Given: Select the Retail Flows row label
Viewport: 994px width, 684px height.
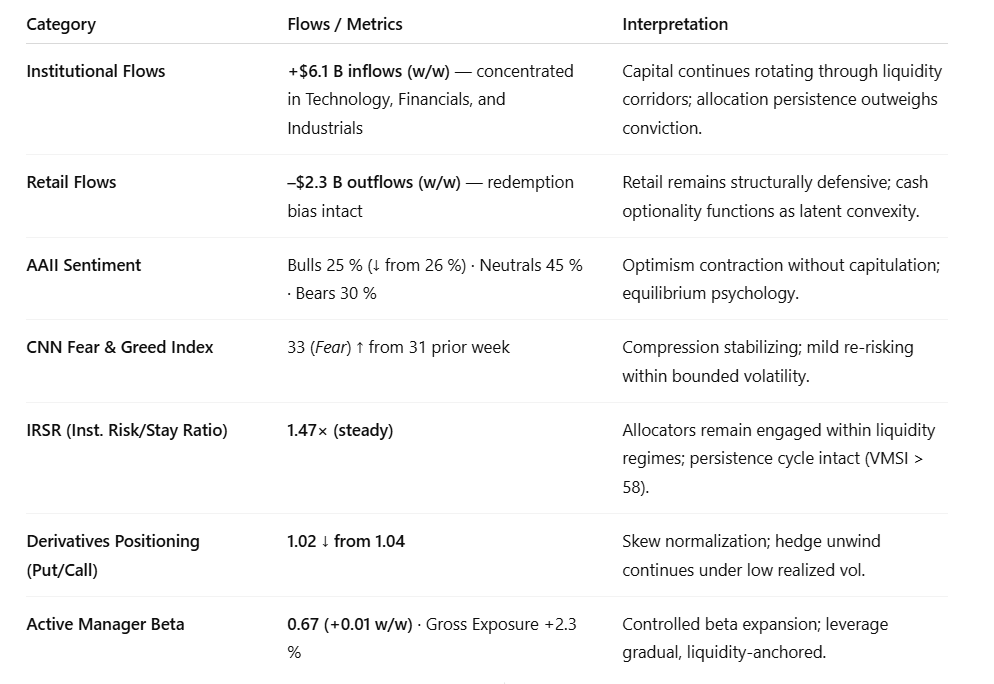Looking at the screenshot, I should [x=71, y=182].
